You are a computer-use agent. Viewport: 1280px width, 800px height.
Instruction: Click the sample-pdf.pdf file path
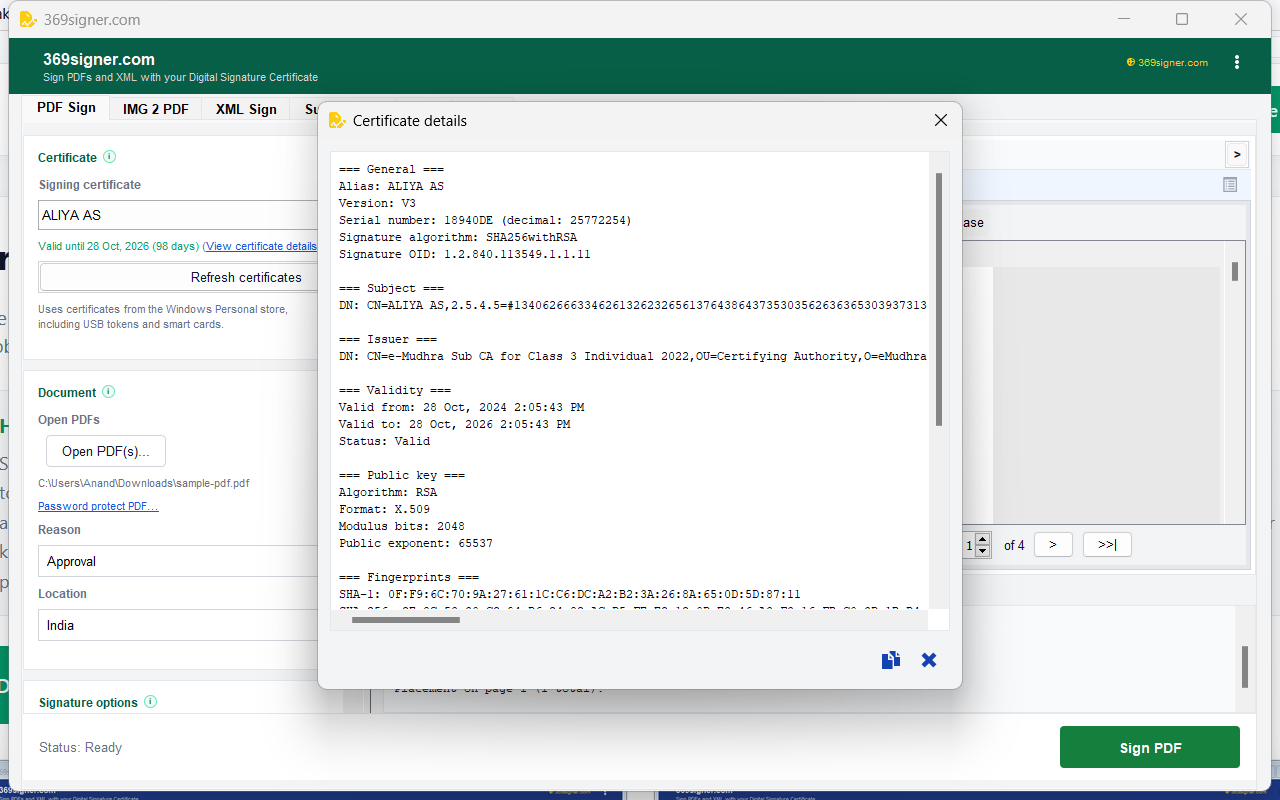[143, 483]
